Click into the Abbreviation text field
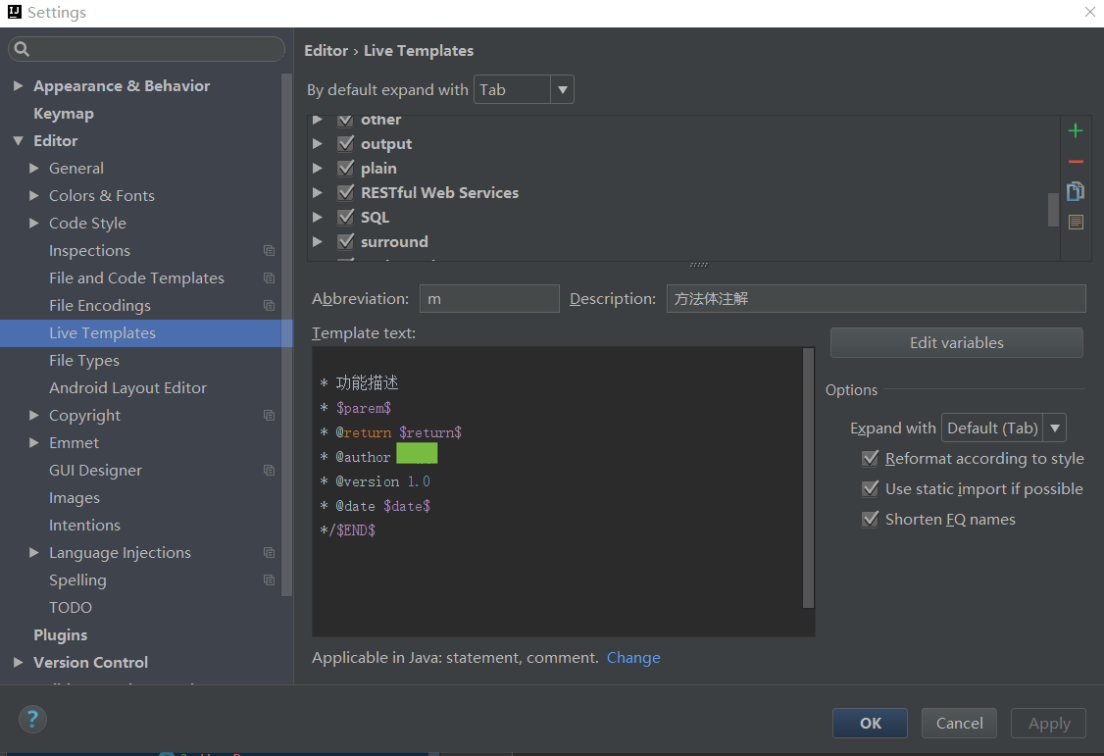The image size is (1104, 756). point(489,299)
